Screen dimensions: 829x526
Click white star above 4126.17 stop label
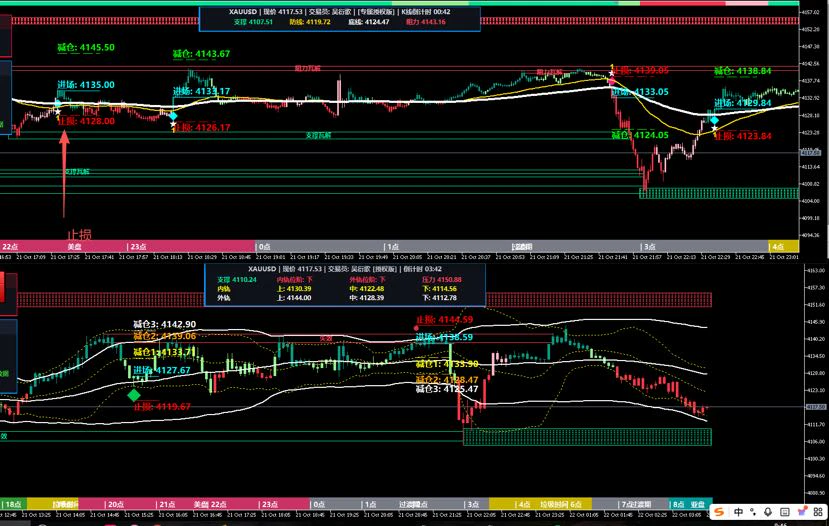tap(173, 124)
